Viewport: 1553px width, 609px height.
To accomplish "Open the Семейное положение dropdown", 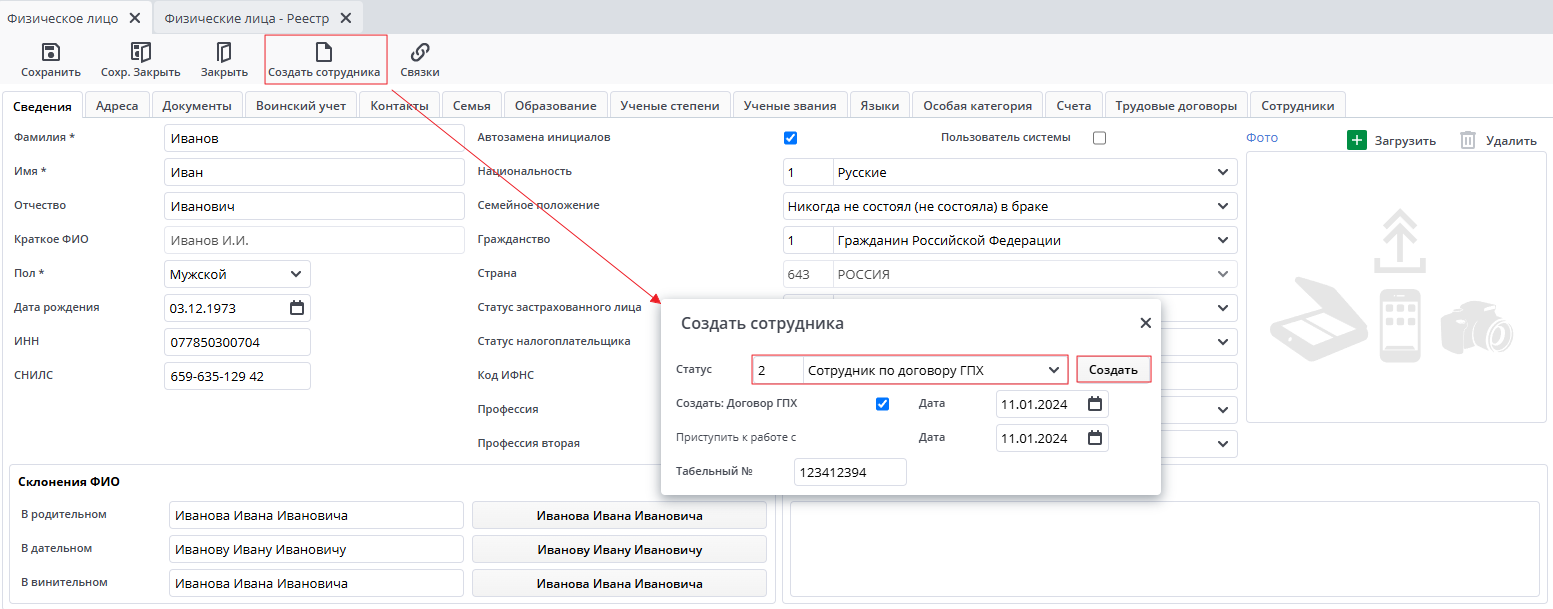I will 1222,206.
